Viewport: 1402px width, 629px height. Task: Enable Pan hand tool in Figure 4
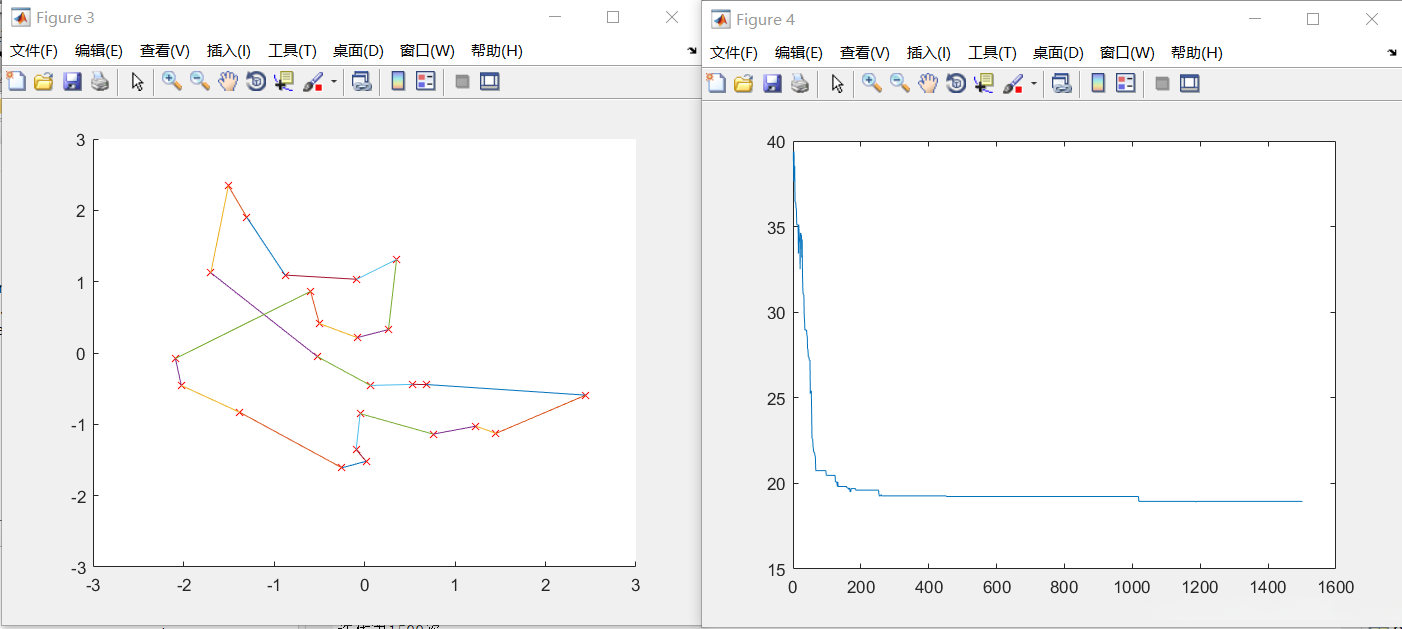pos(928,83)
